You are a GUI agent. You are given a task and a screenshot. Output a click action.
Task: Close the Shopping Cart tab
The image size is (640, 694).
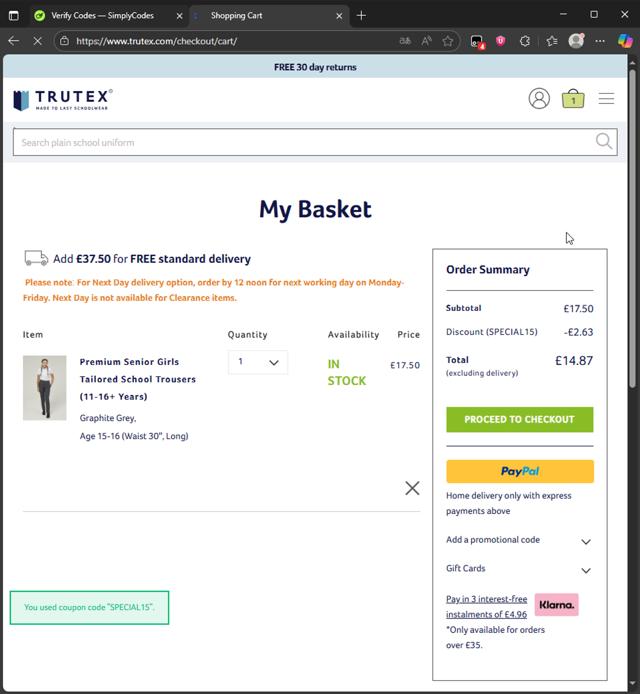[x=339, y=16]
